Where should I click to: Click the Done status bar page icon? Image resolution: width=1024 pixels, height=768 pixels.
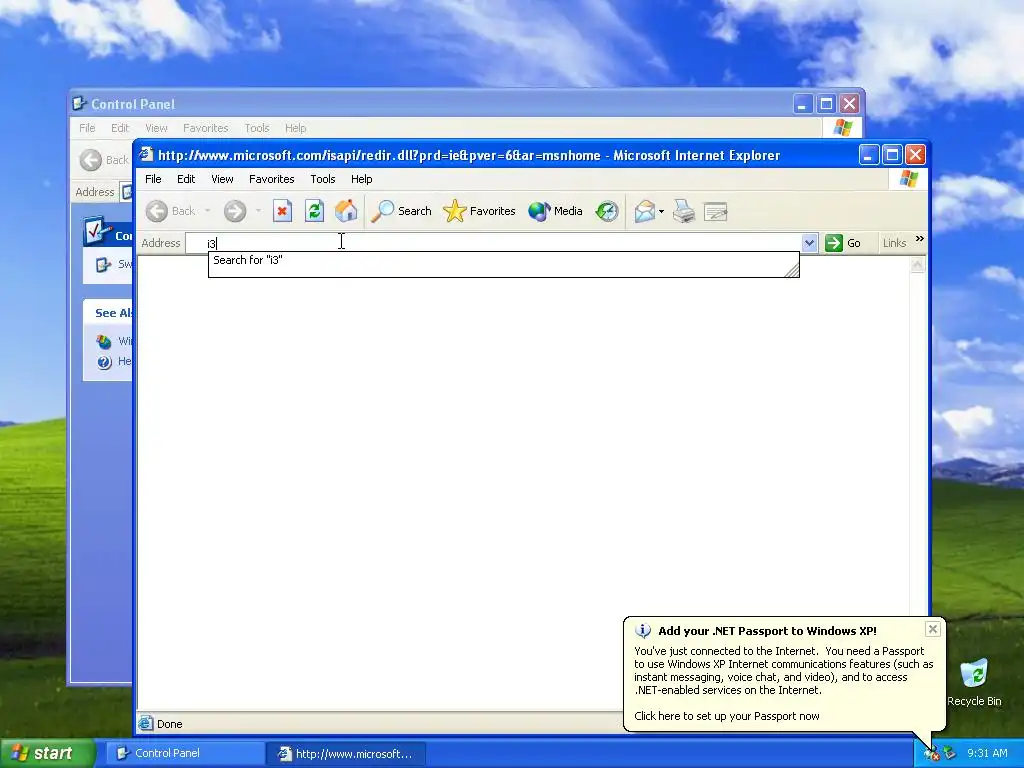[146, 723]
